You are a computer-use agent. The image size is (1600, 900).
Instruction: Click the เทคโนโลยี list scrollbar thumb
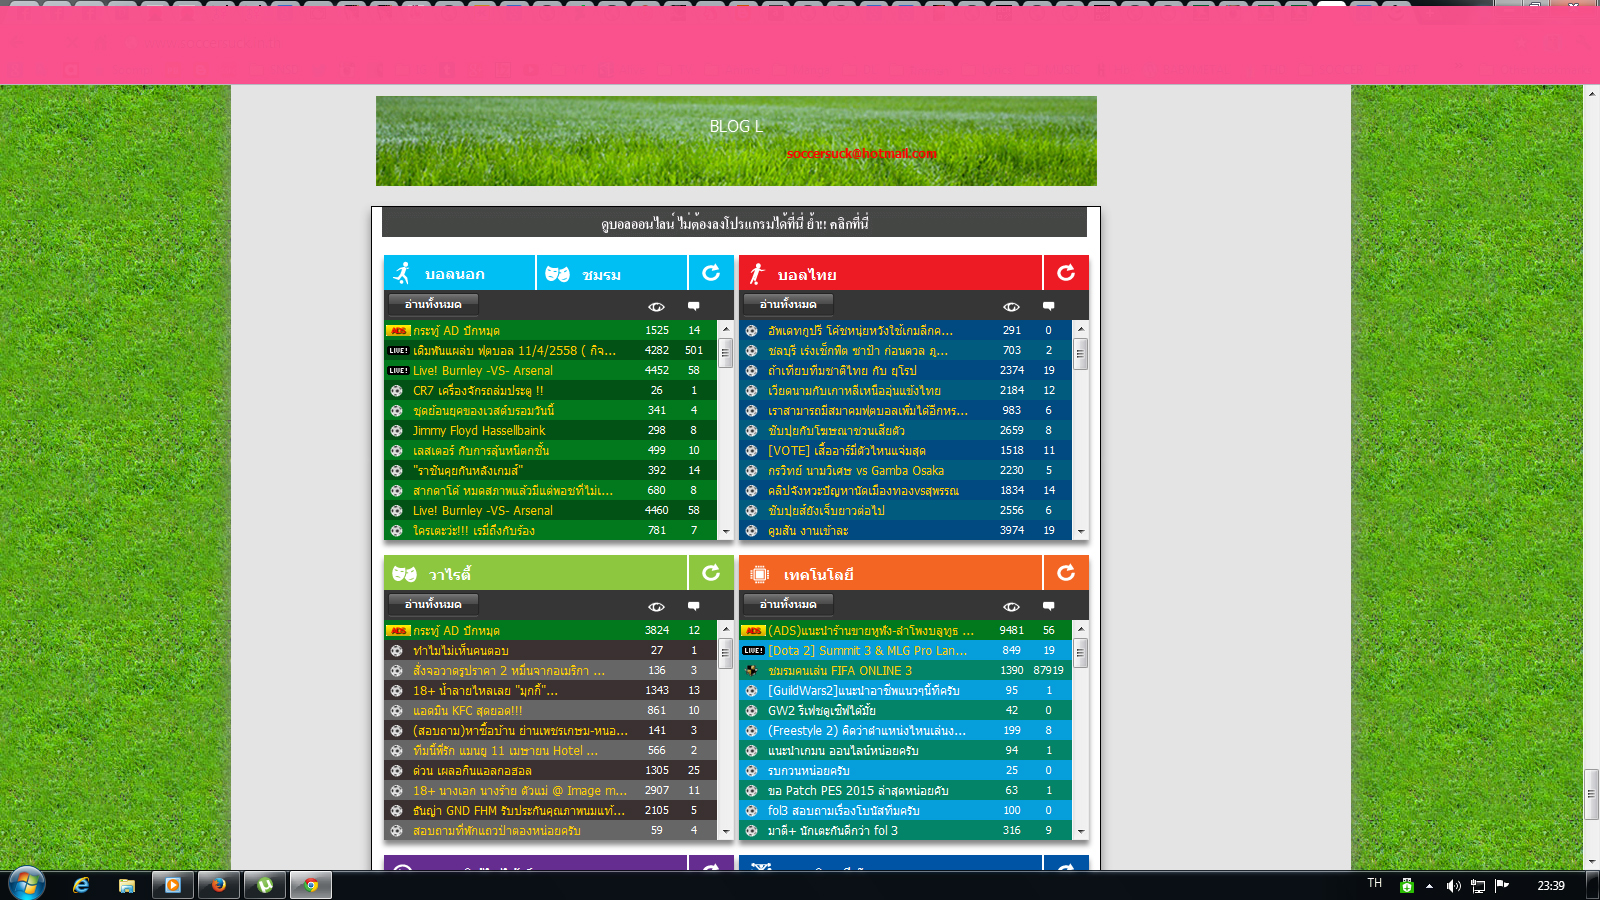tap(1081, 653)
